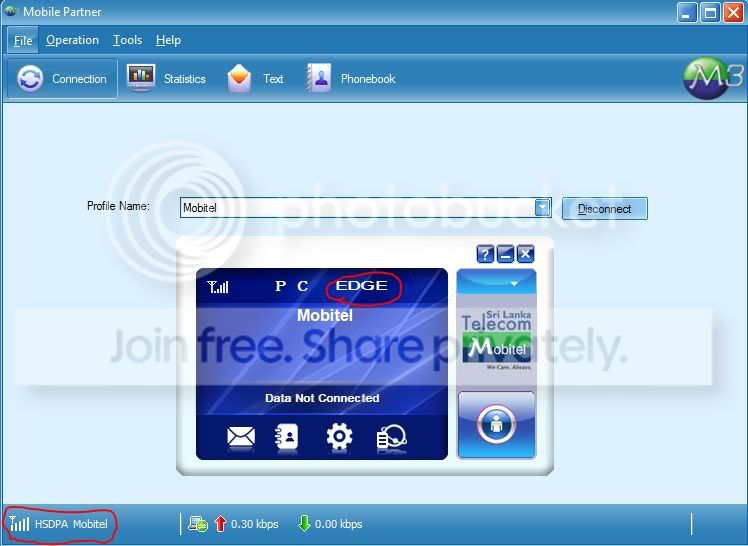The image size is (748, 546).
Task: Expand the Profile Name dropdown arrow
Action: pyautogui.click(x=542, y=208)
